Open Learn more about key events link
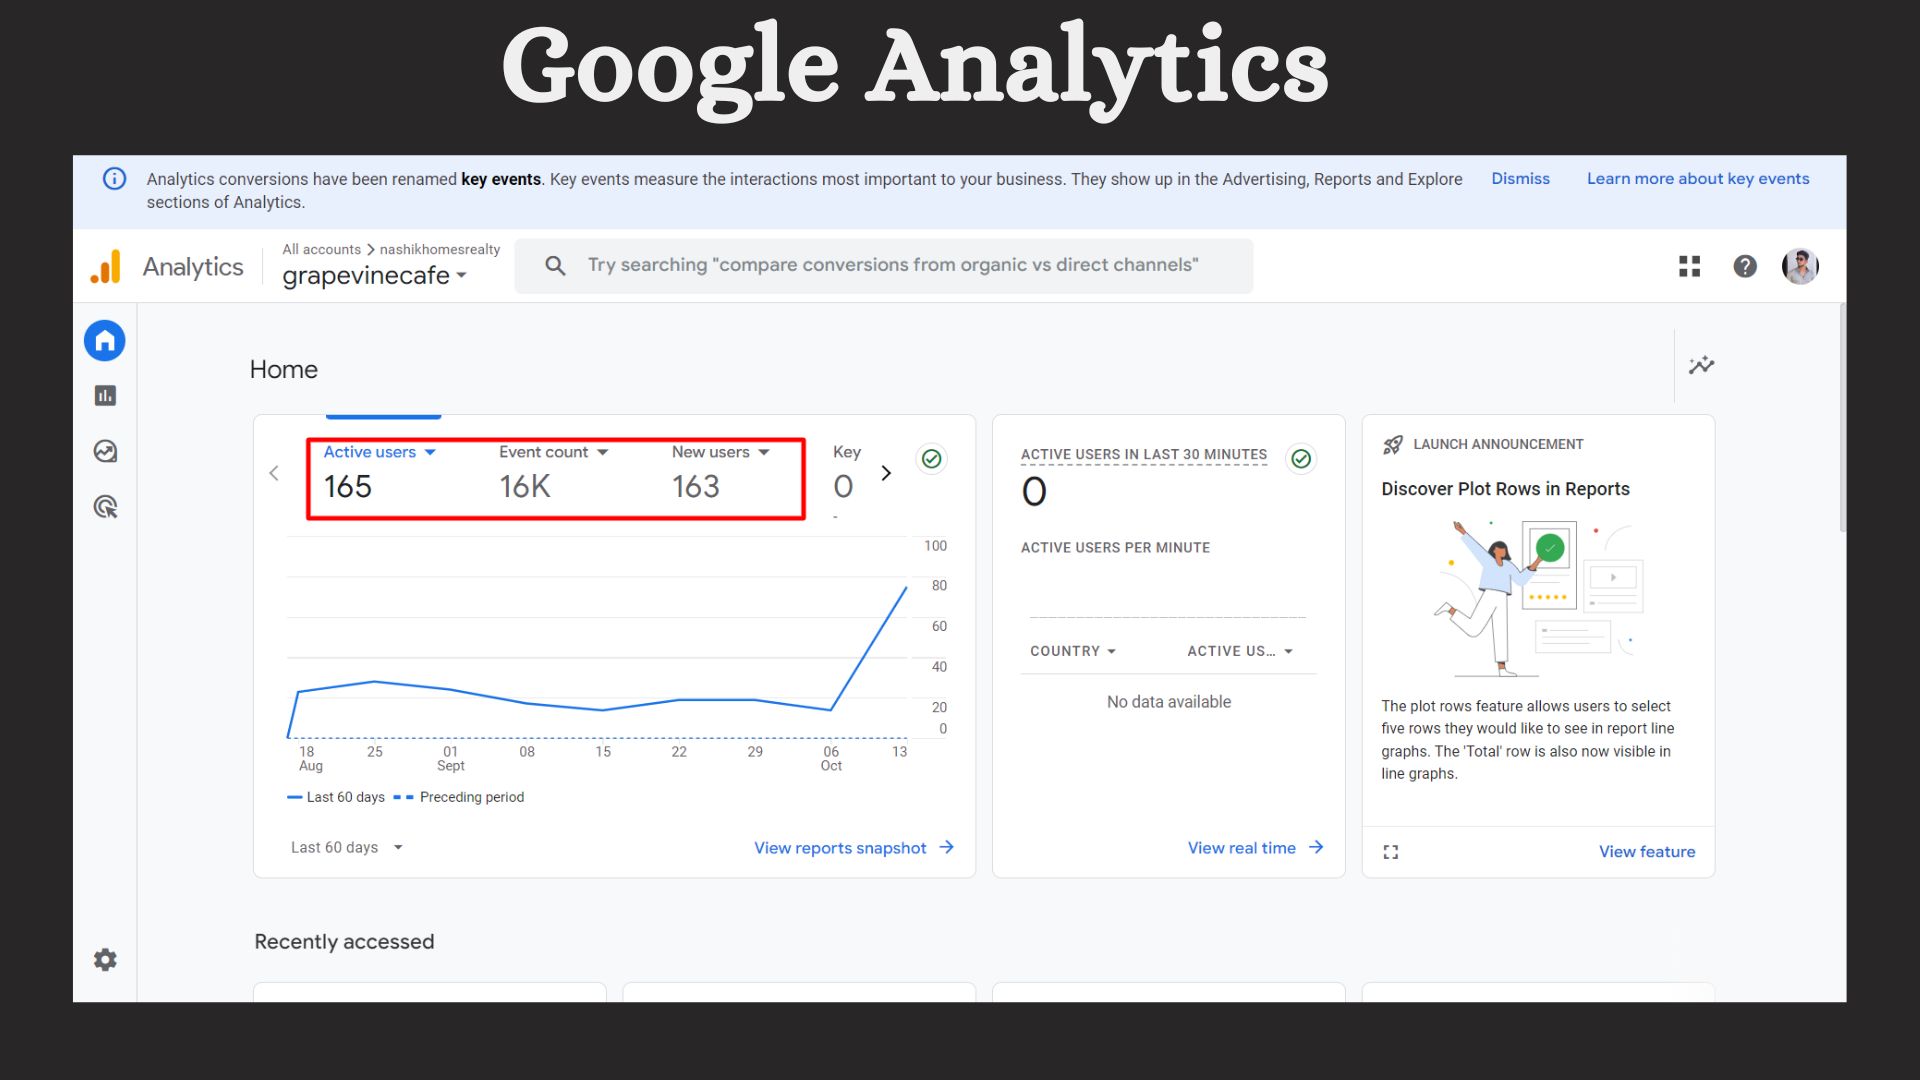 (1698, 179)
